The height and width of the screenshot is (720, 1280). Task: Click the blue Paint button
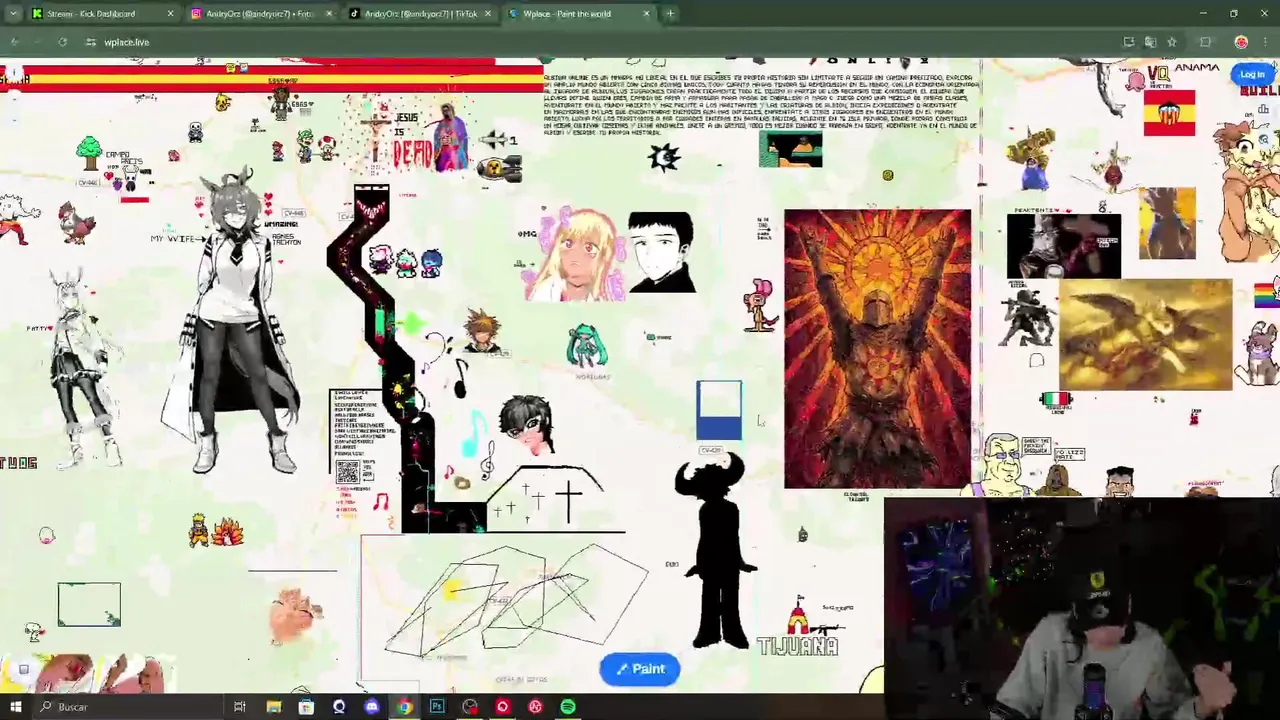point(640,669)
